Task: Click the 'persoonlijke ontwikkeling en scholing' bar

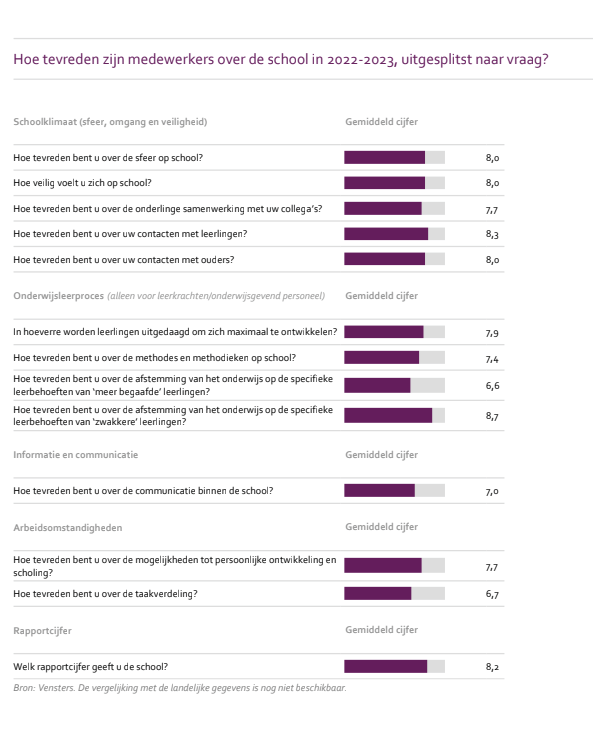Action: pyautogui.click(x=394, y=566)
